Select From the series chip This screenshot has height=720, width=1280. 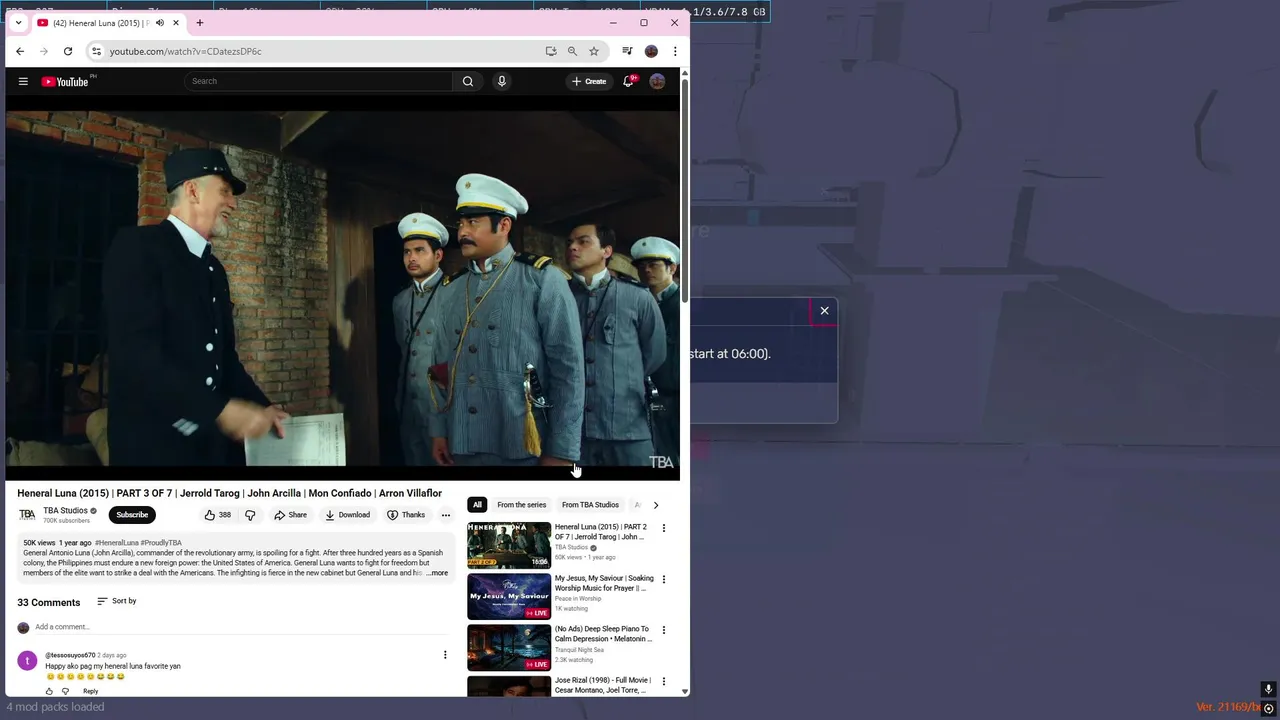[x=522, y=505]
